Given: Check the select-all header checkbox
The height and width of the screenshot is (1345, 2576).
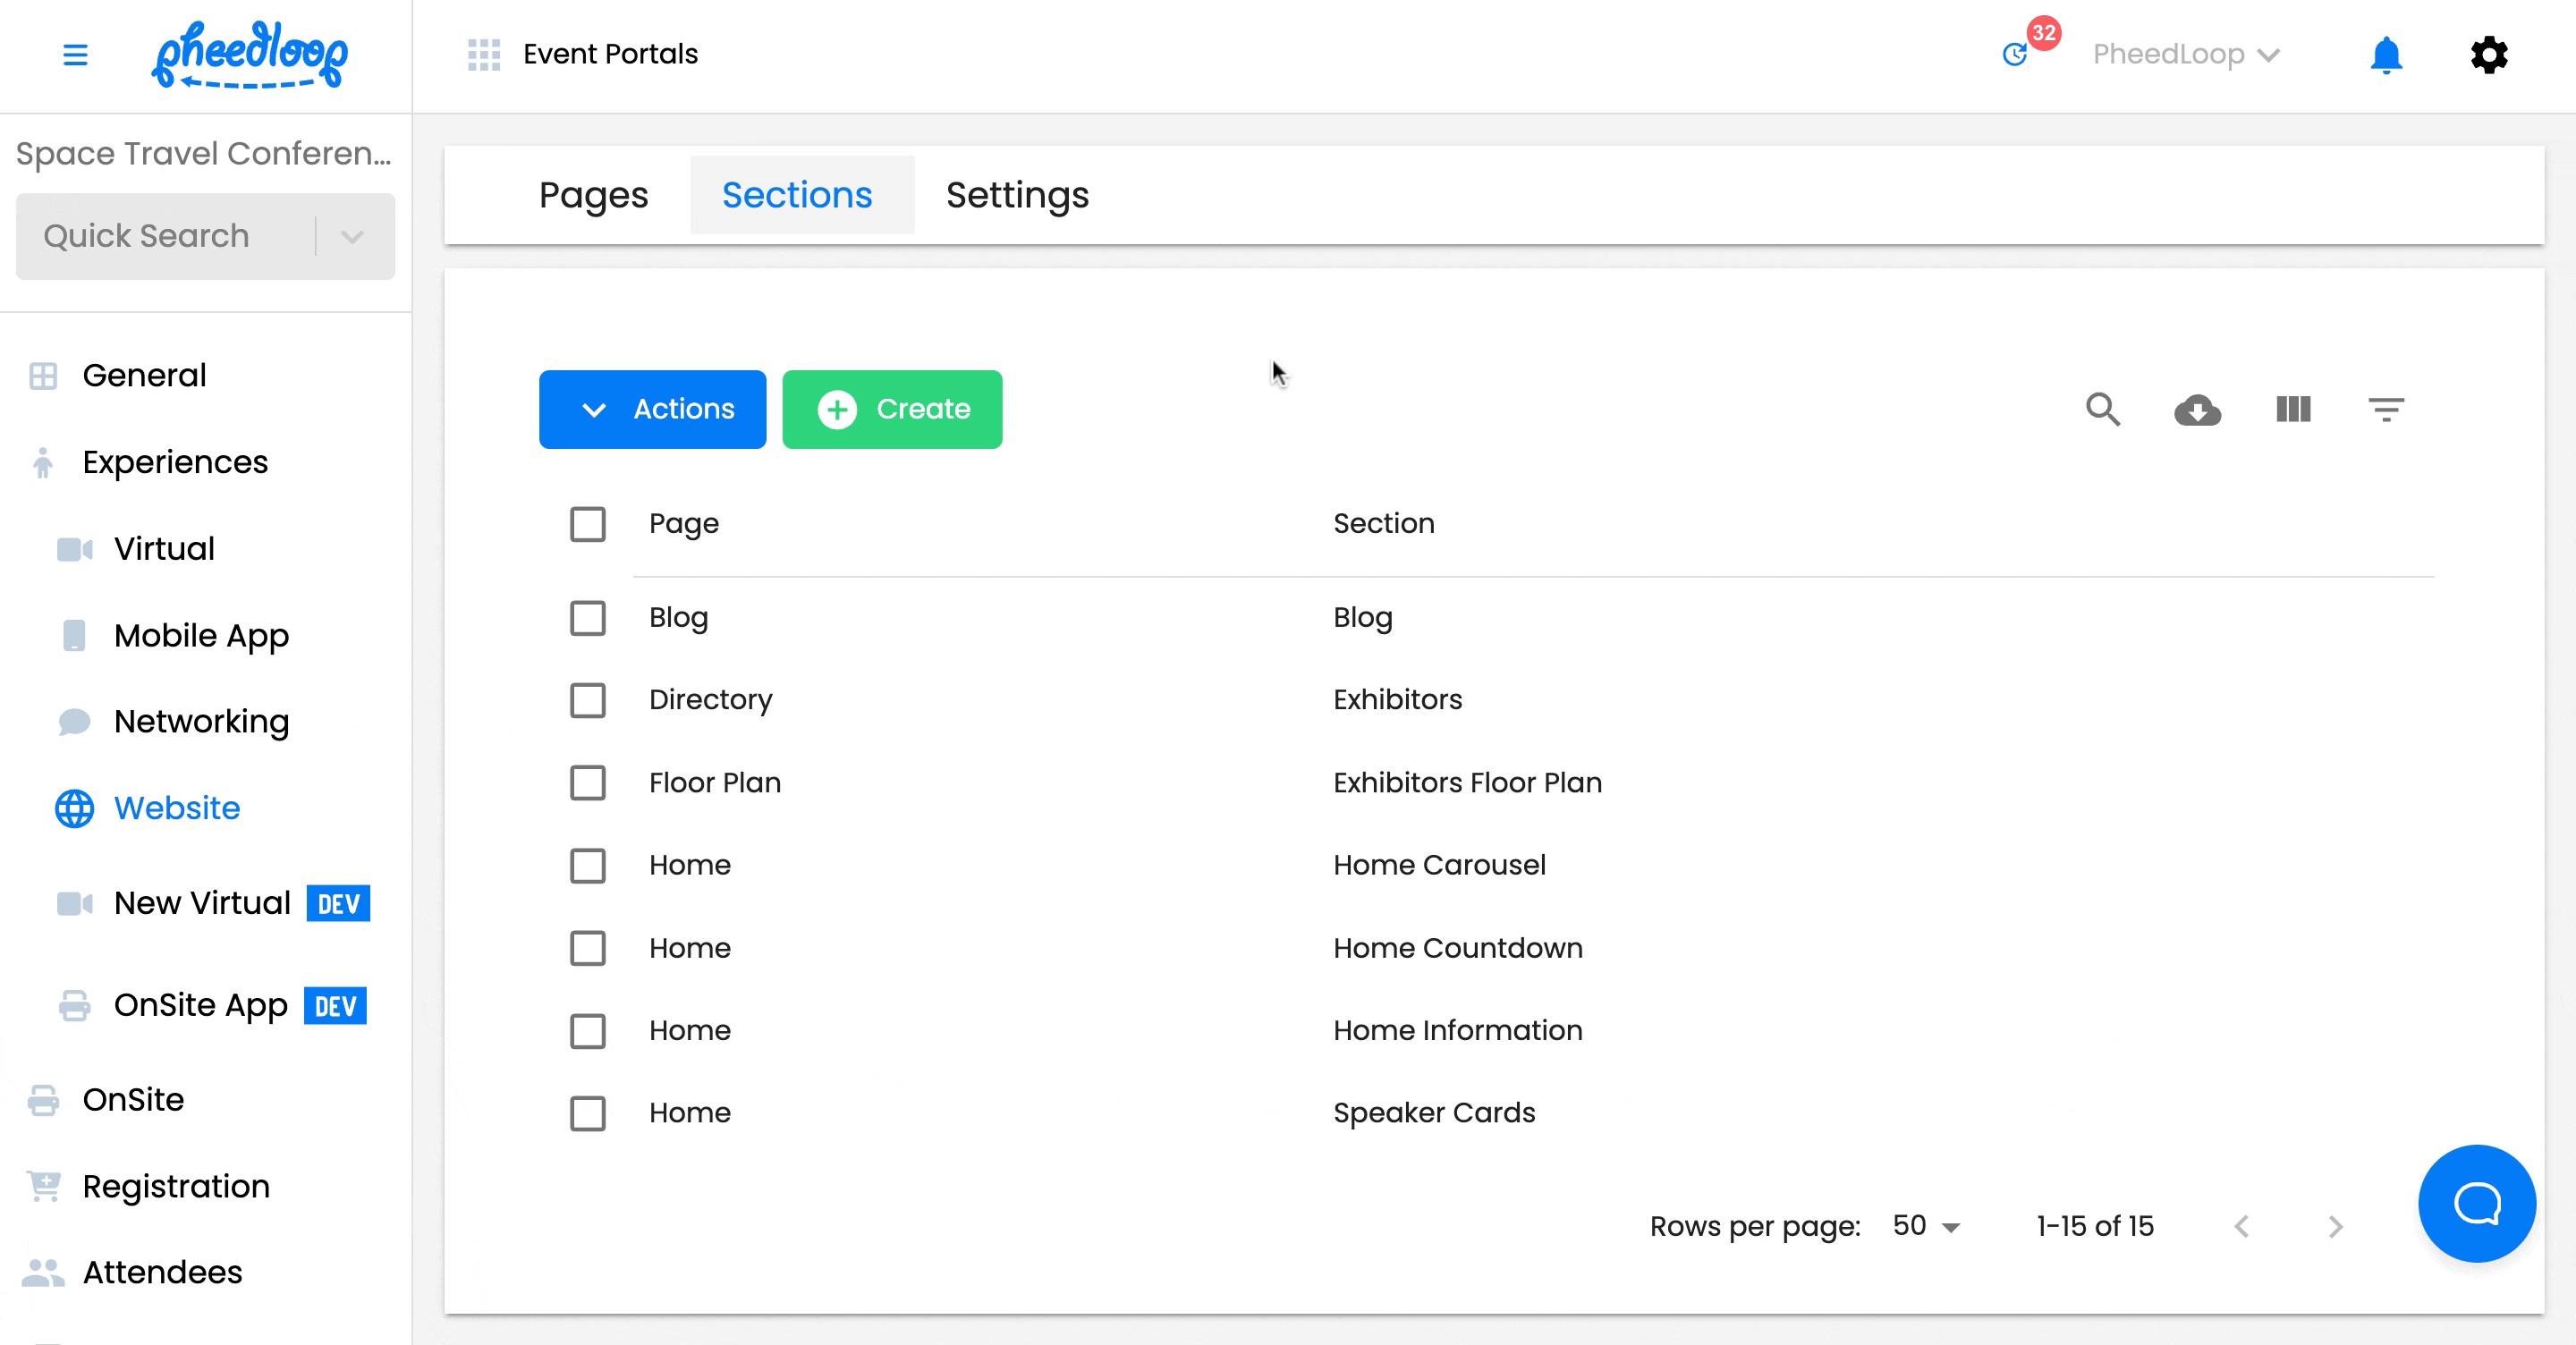Looking at the screenshot, I should coord(588,524).
